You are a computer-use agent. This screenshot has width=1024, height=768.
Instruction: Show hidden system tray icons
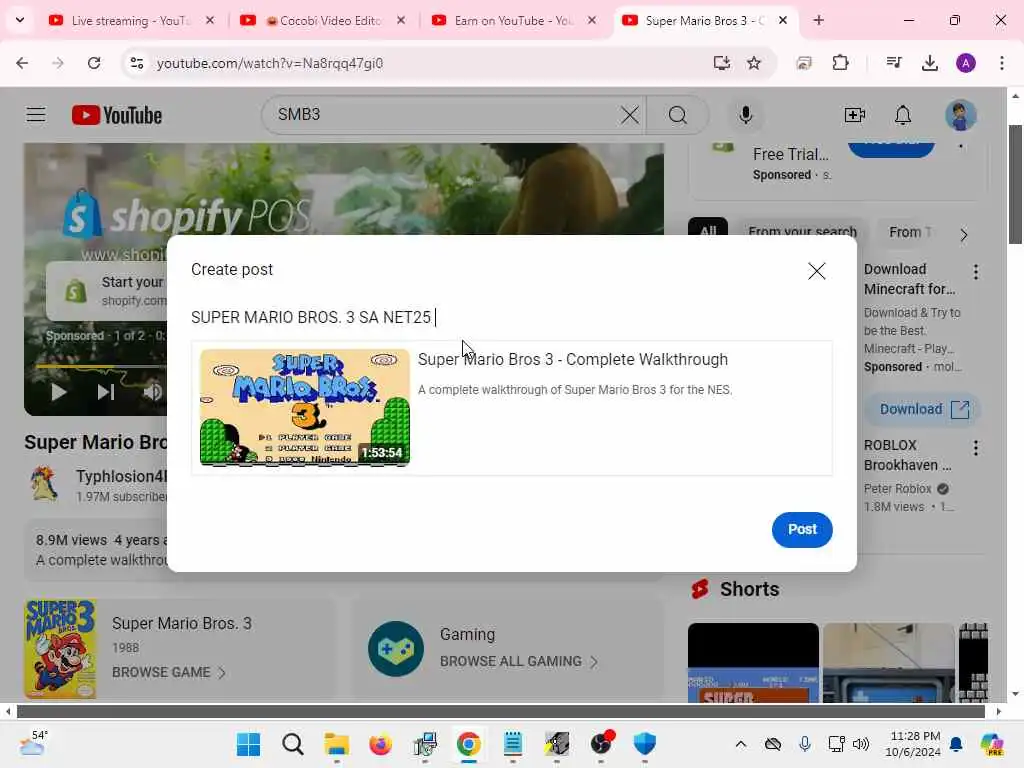(741, 744)
